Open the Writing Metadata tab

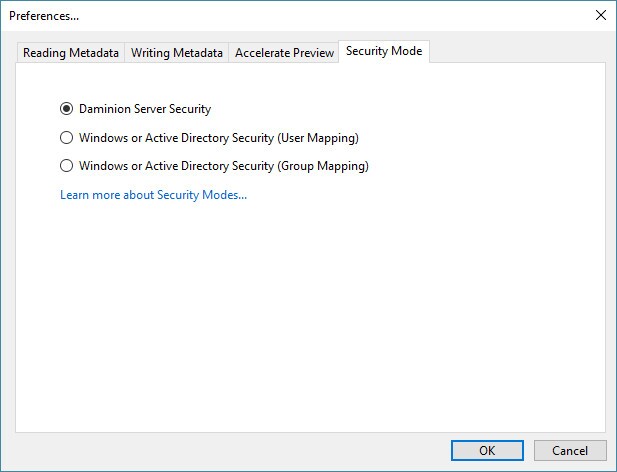pyautogui.click(x=177, y=53)
